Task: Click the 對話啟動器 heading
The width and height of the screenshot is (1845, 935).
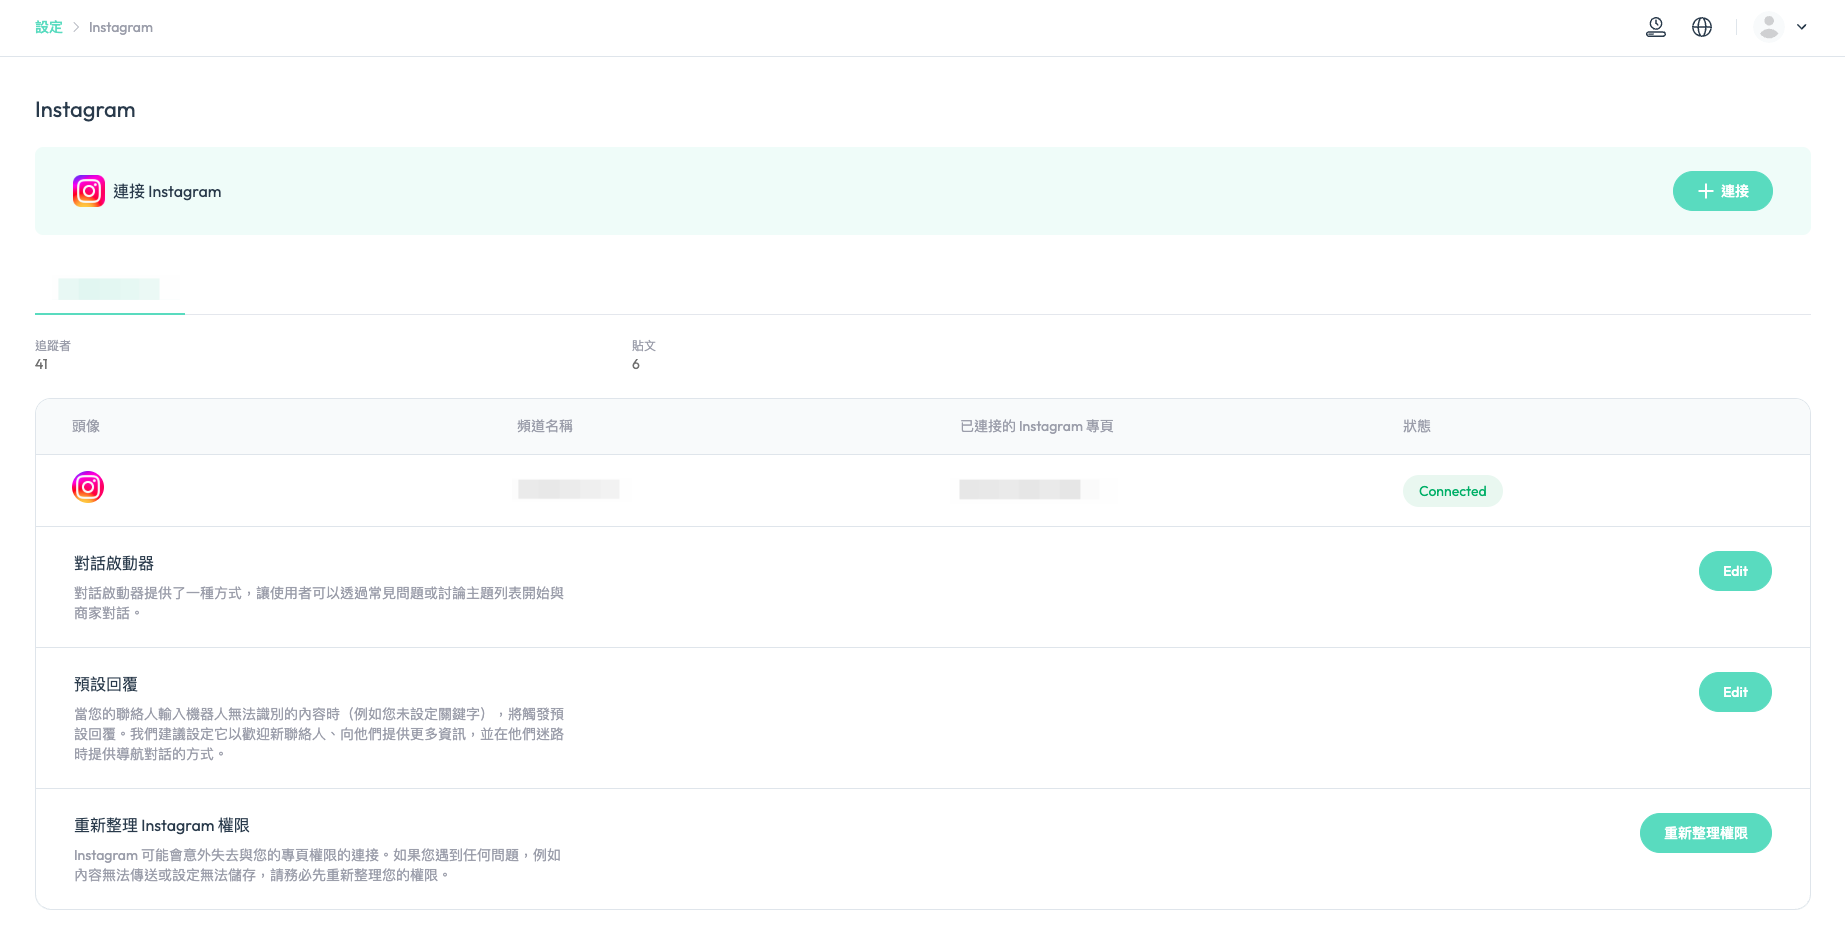Action: click(x=114, y=564)
